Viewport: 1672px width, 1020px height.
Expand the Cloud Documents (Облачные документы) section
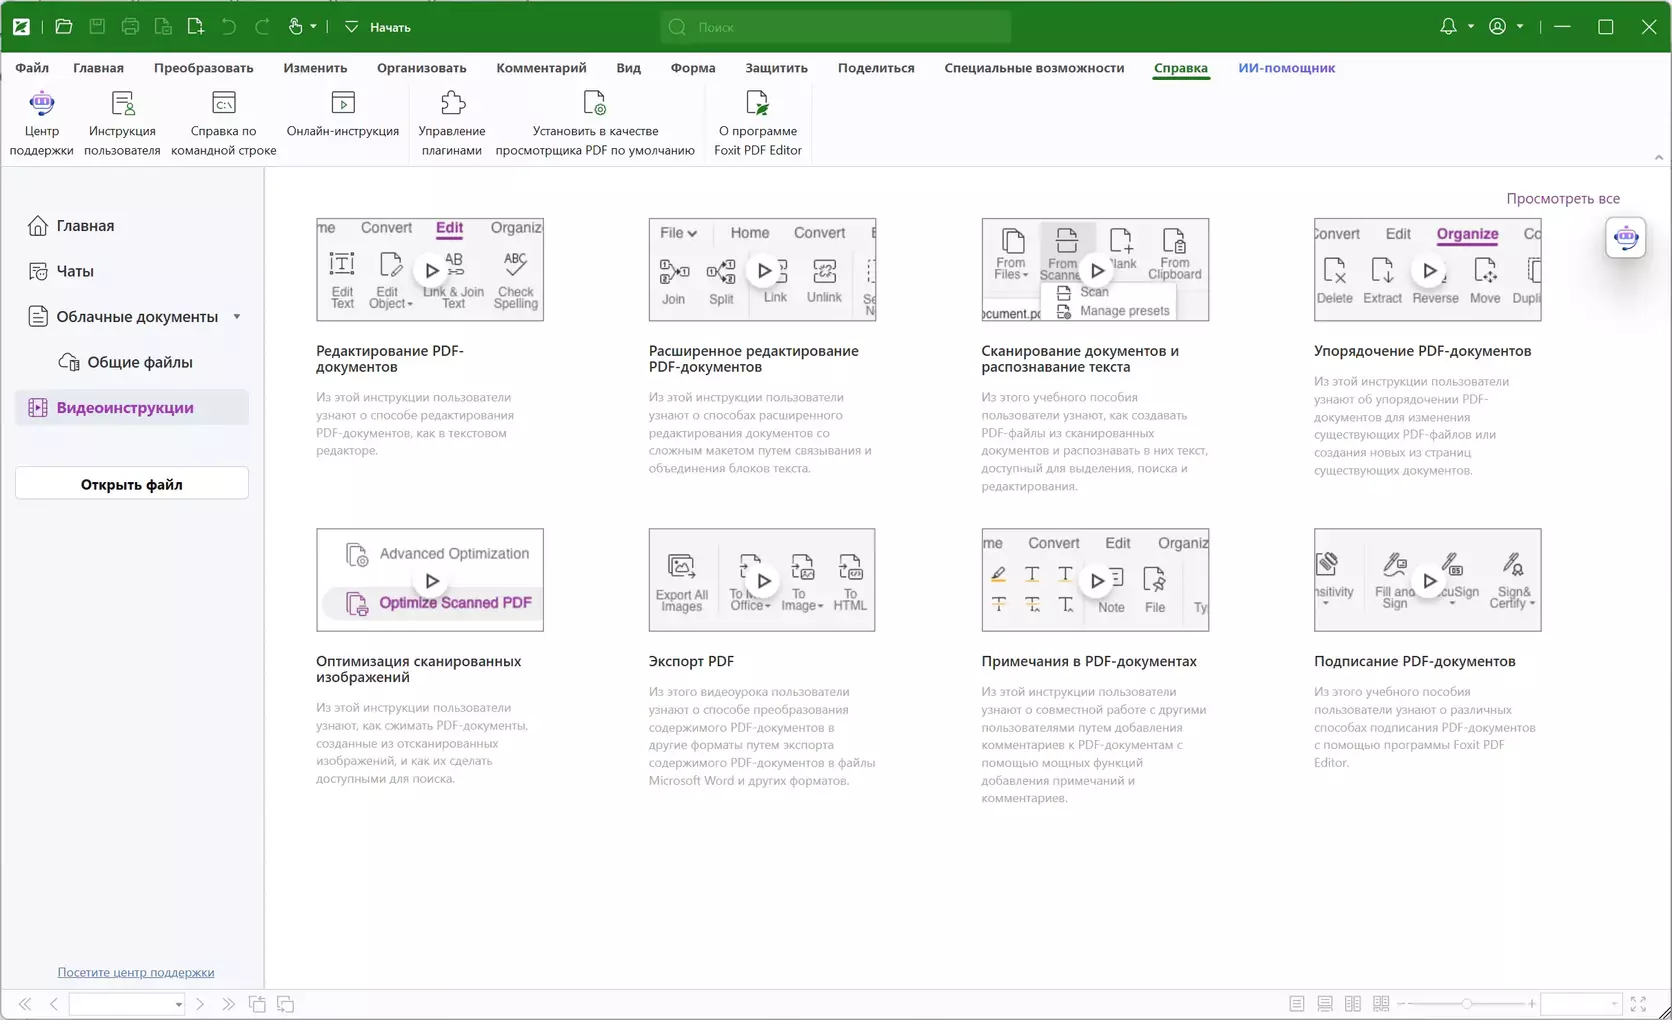[237, 317]
